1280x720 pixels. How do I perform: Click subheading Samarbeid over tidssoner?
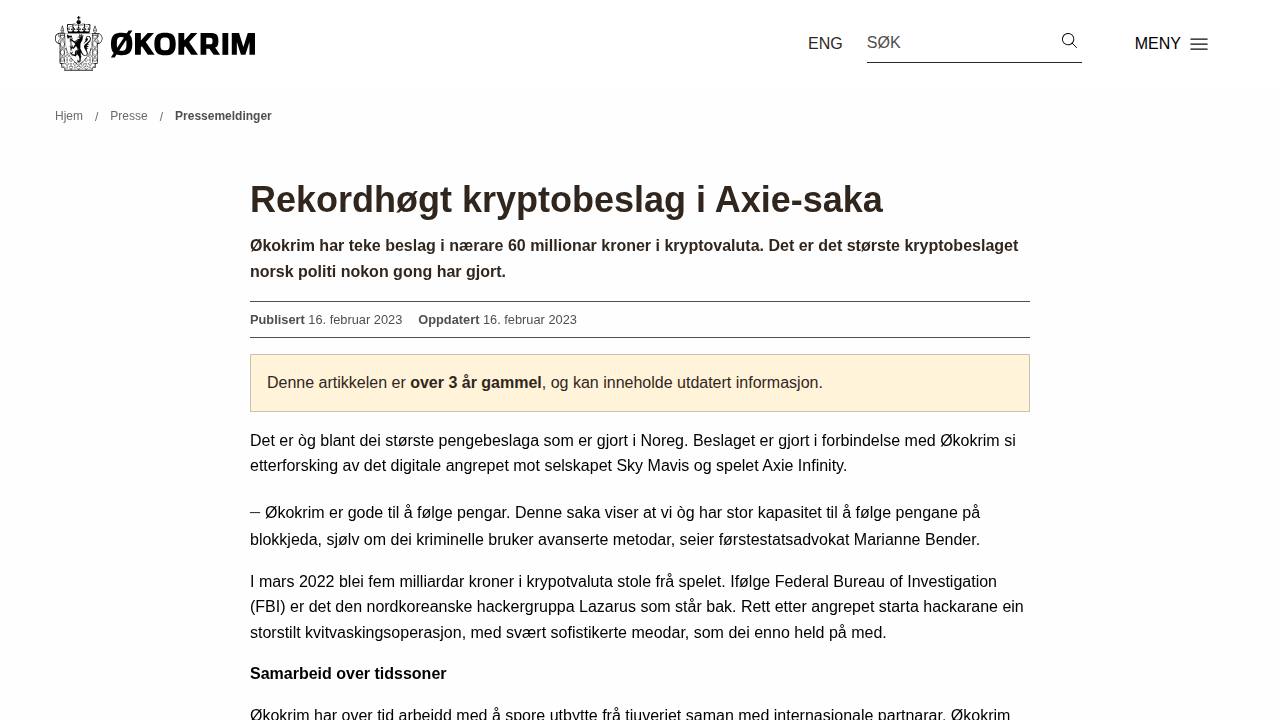pos(348,674)
